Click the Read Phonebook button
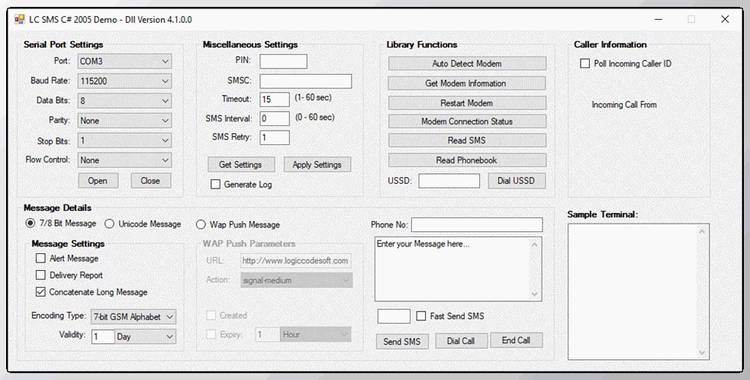The width and height of the screenshot is (750, 380). (467, 160)
